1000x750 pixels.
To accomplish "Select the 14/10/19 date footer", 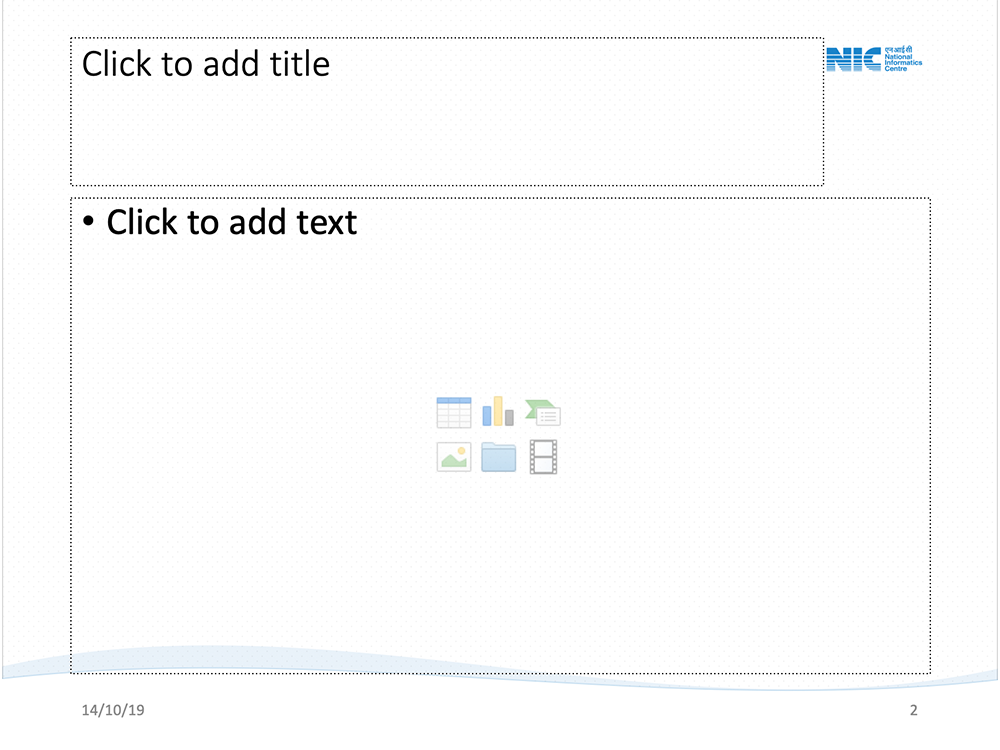I will click(113, 711).
